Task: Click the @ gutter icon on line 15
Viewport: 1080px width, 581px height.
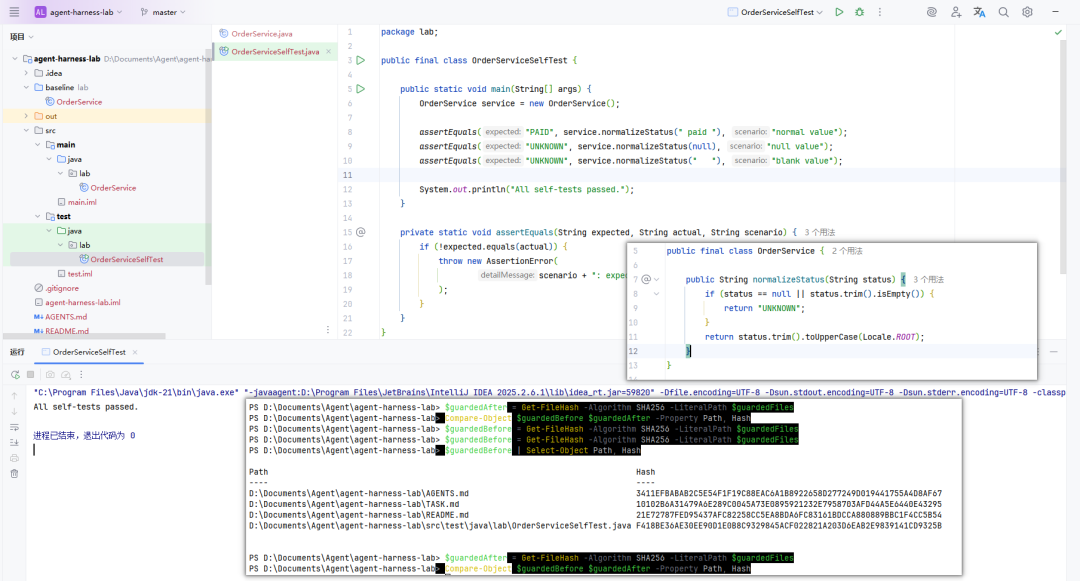Action: coord(361,232)
